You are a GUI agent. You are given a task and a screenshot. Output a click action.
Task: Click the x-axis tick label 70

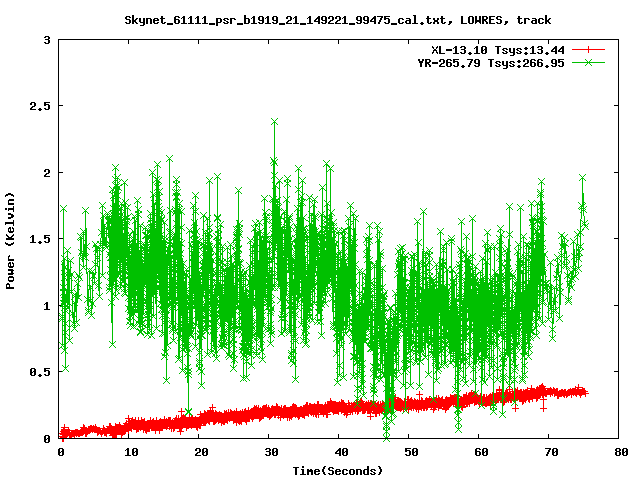click(x=551, y=452)
